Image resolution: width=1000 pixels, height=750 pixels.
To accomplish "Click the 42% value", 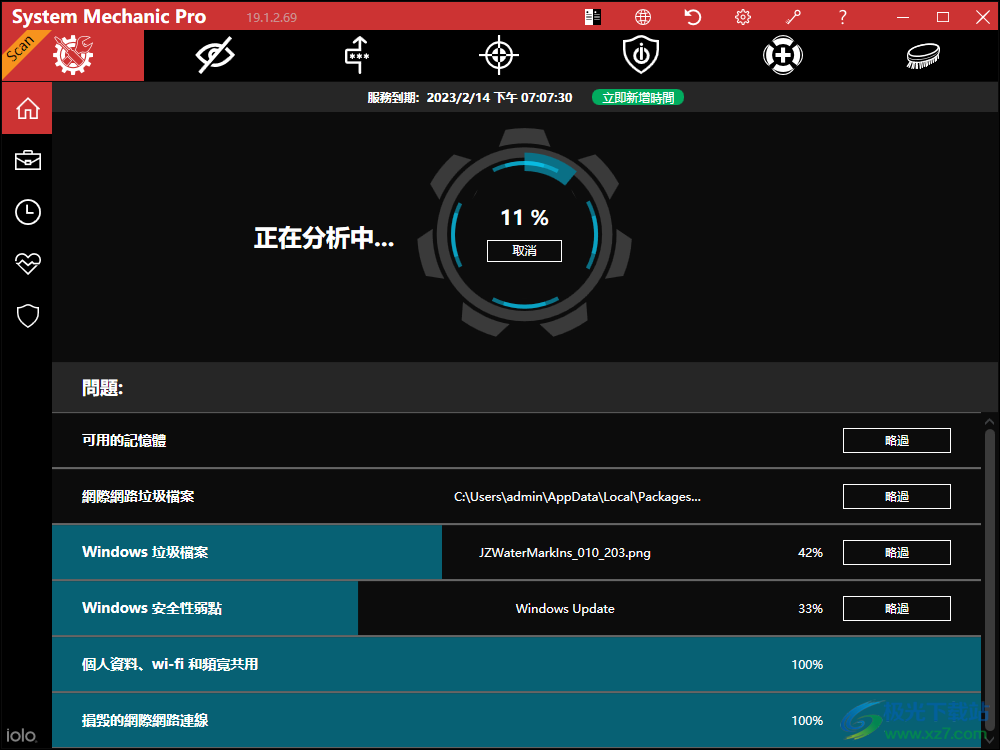I will 810,553.
